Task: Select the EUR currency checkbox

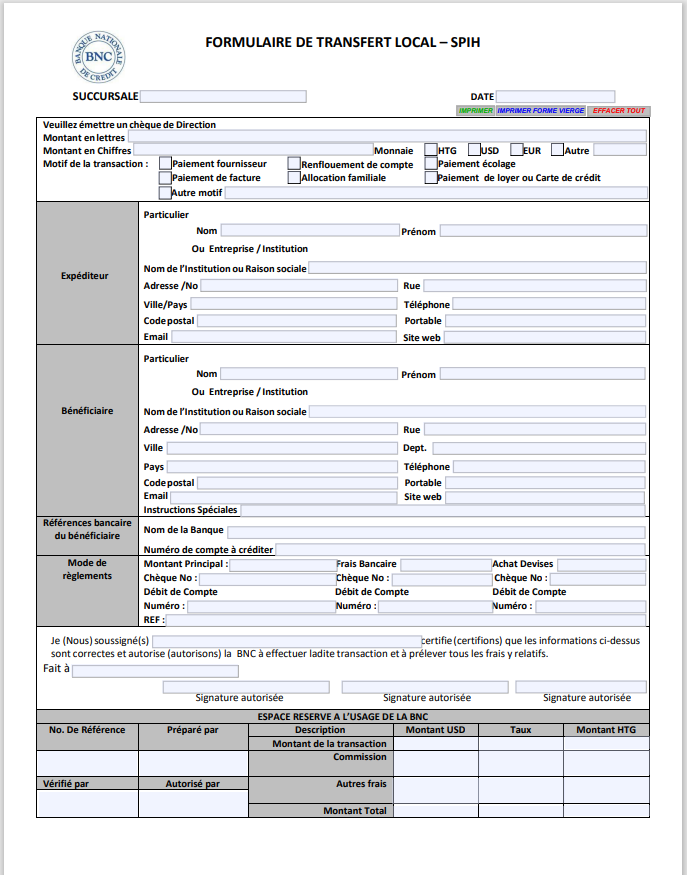Action: point(516,150)
